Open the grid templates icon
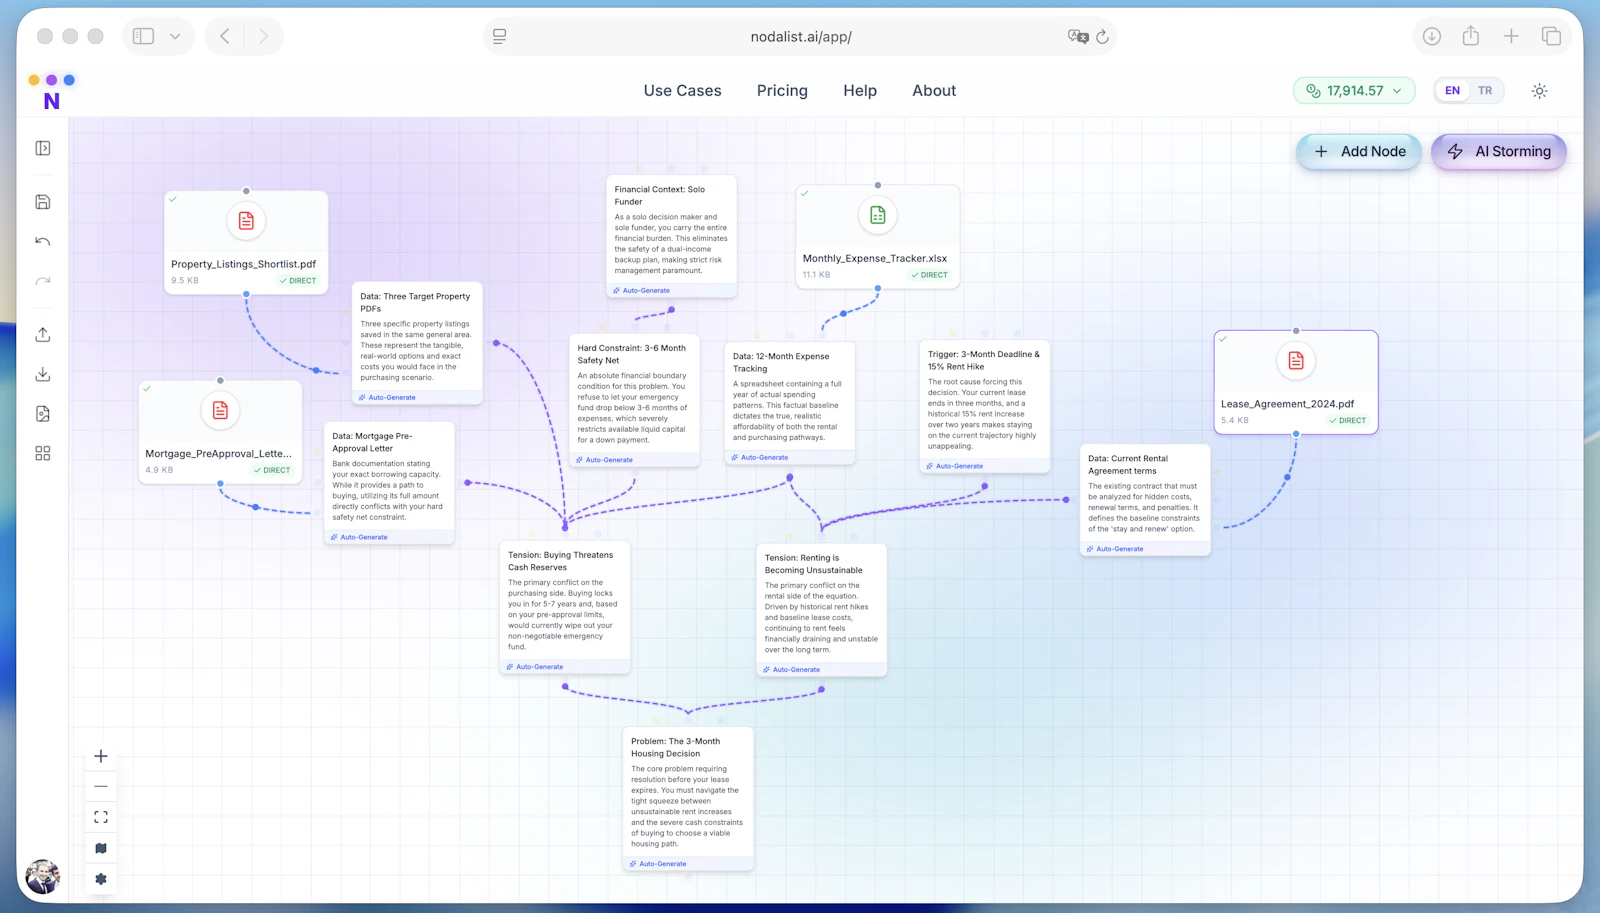1600x913 pixels. point(43,453)
